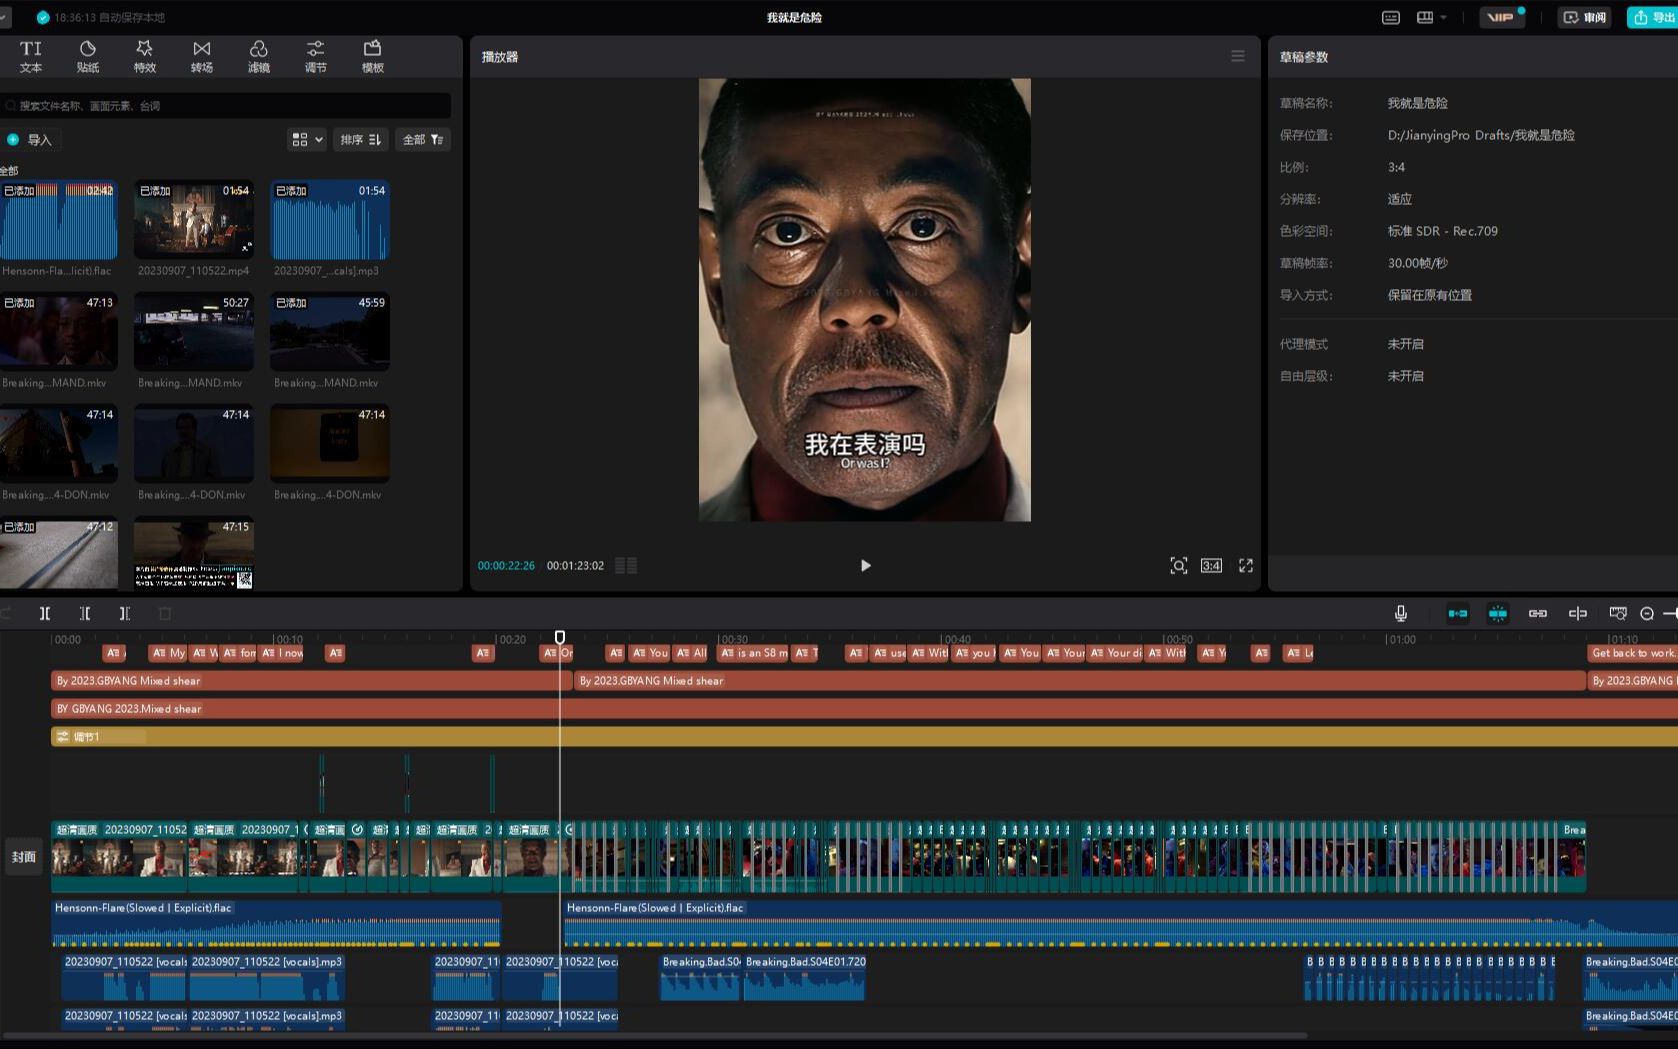Open the keyboard shortcuts icon in title bar
Screen dimensions: 1678x1049
pos(1391,17)
